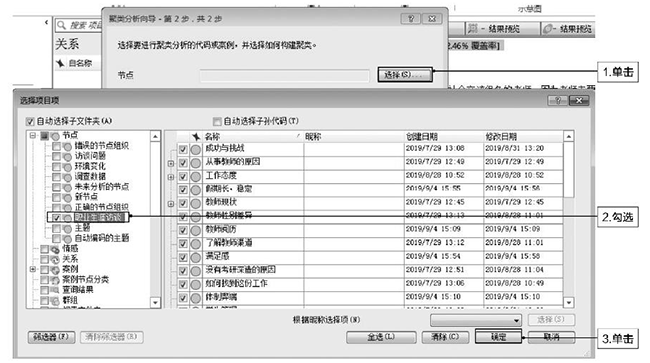
Task: Click the pin icon in the list column header
Action: tap(196, 137)
